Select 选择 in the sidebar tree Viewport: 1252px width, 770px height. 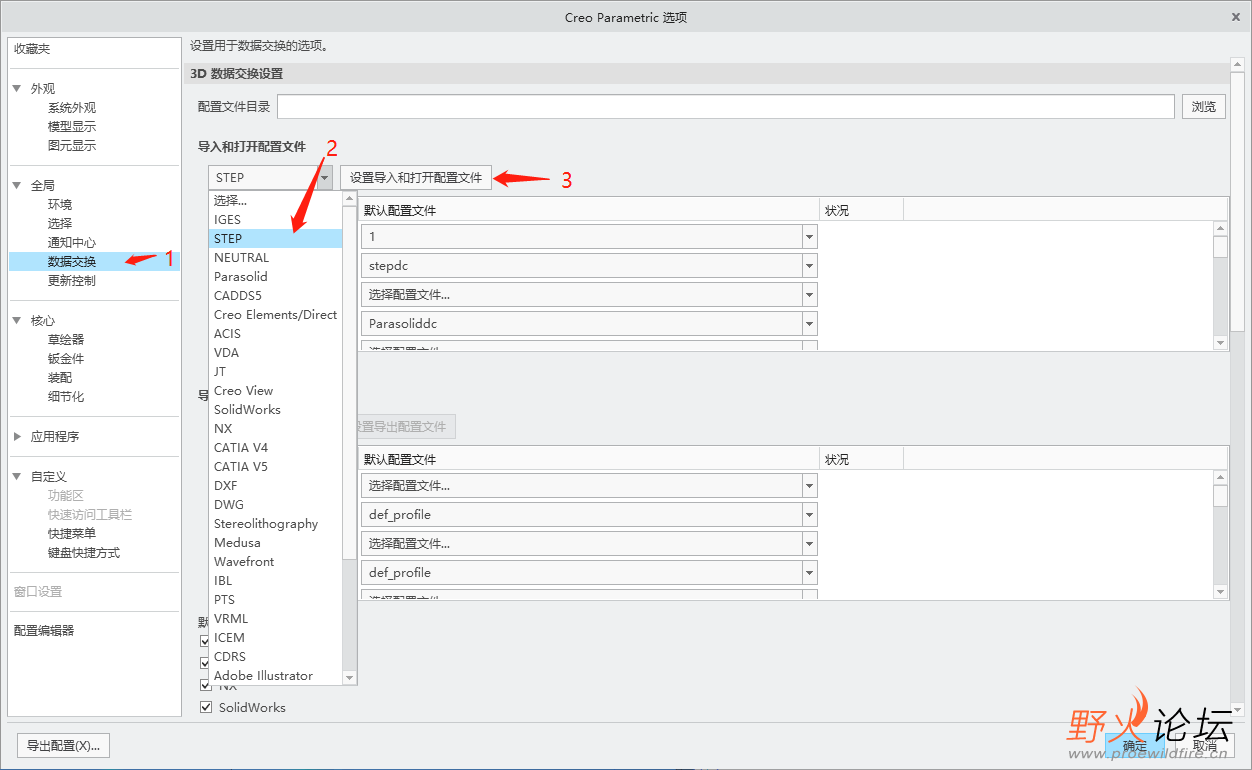(x=60, y=224)
